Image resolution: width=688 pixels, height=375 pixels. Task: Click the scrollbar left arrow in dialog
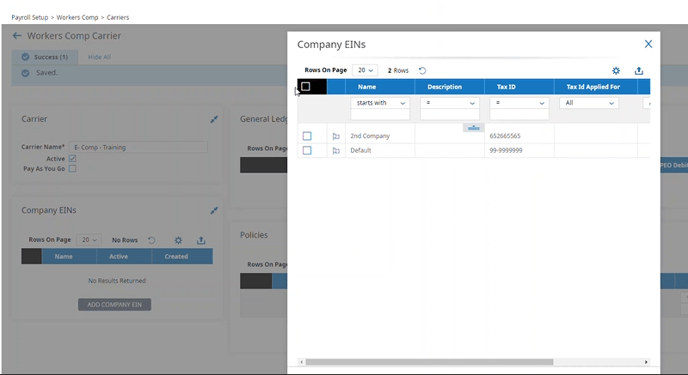[x=301, y=362]
